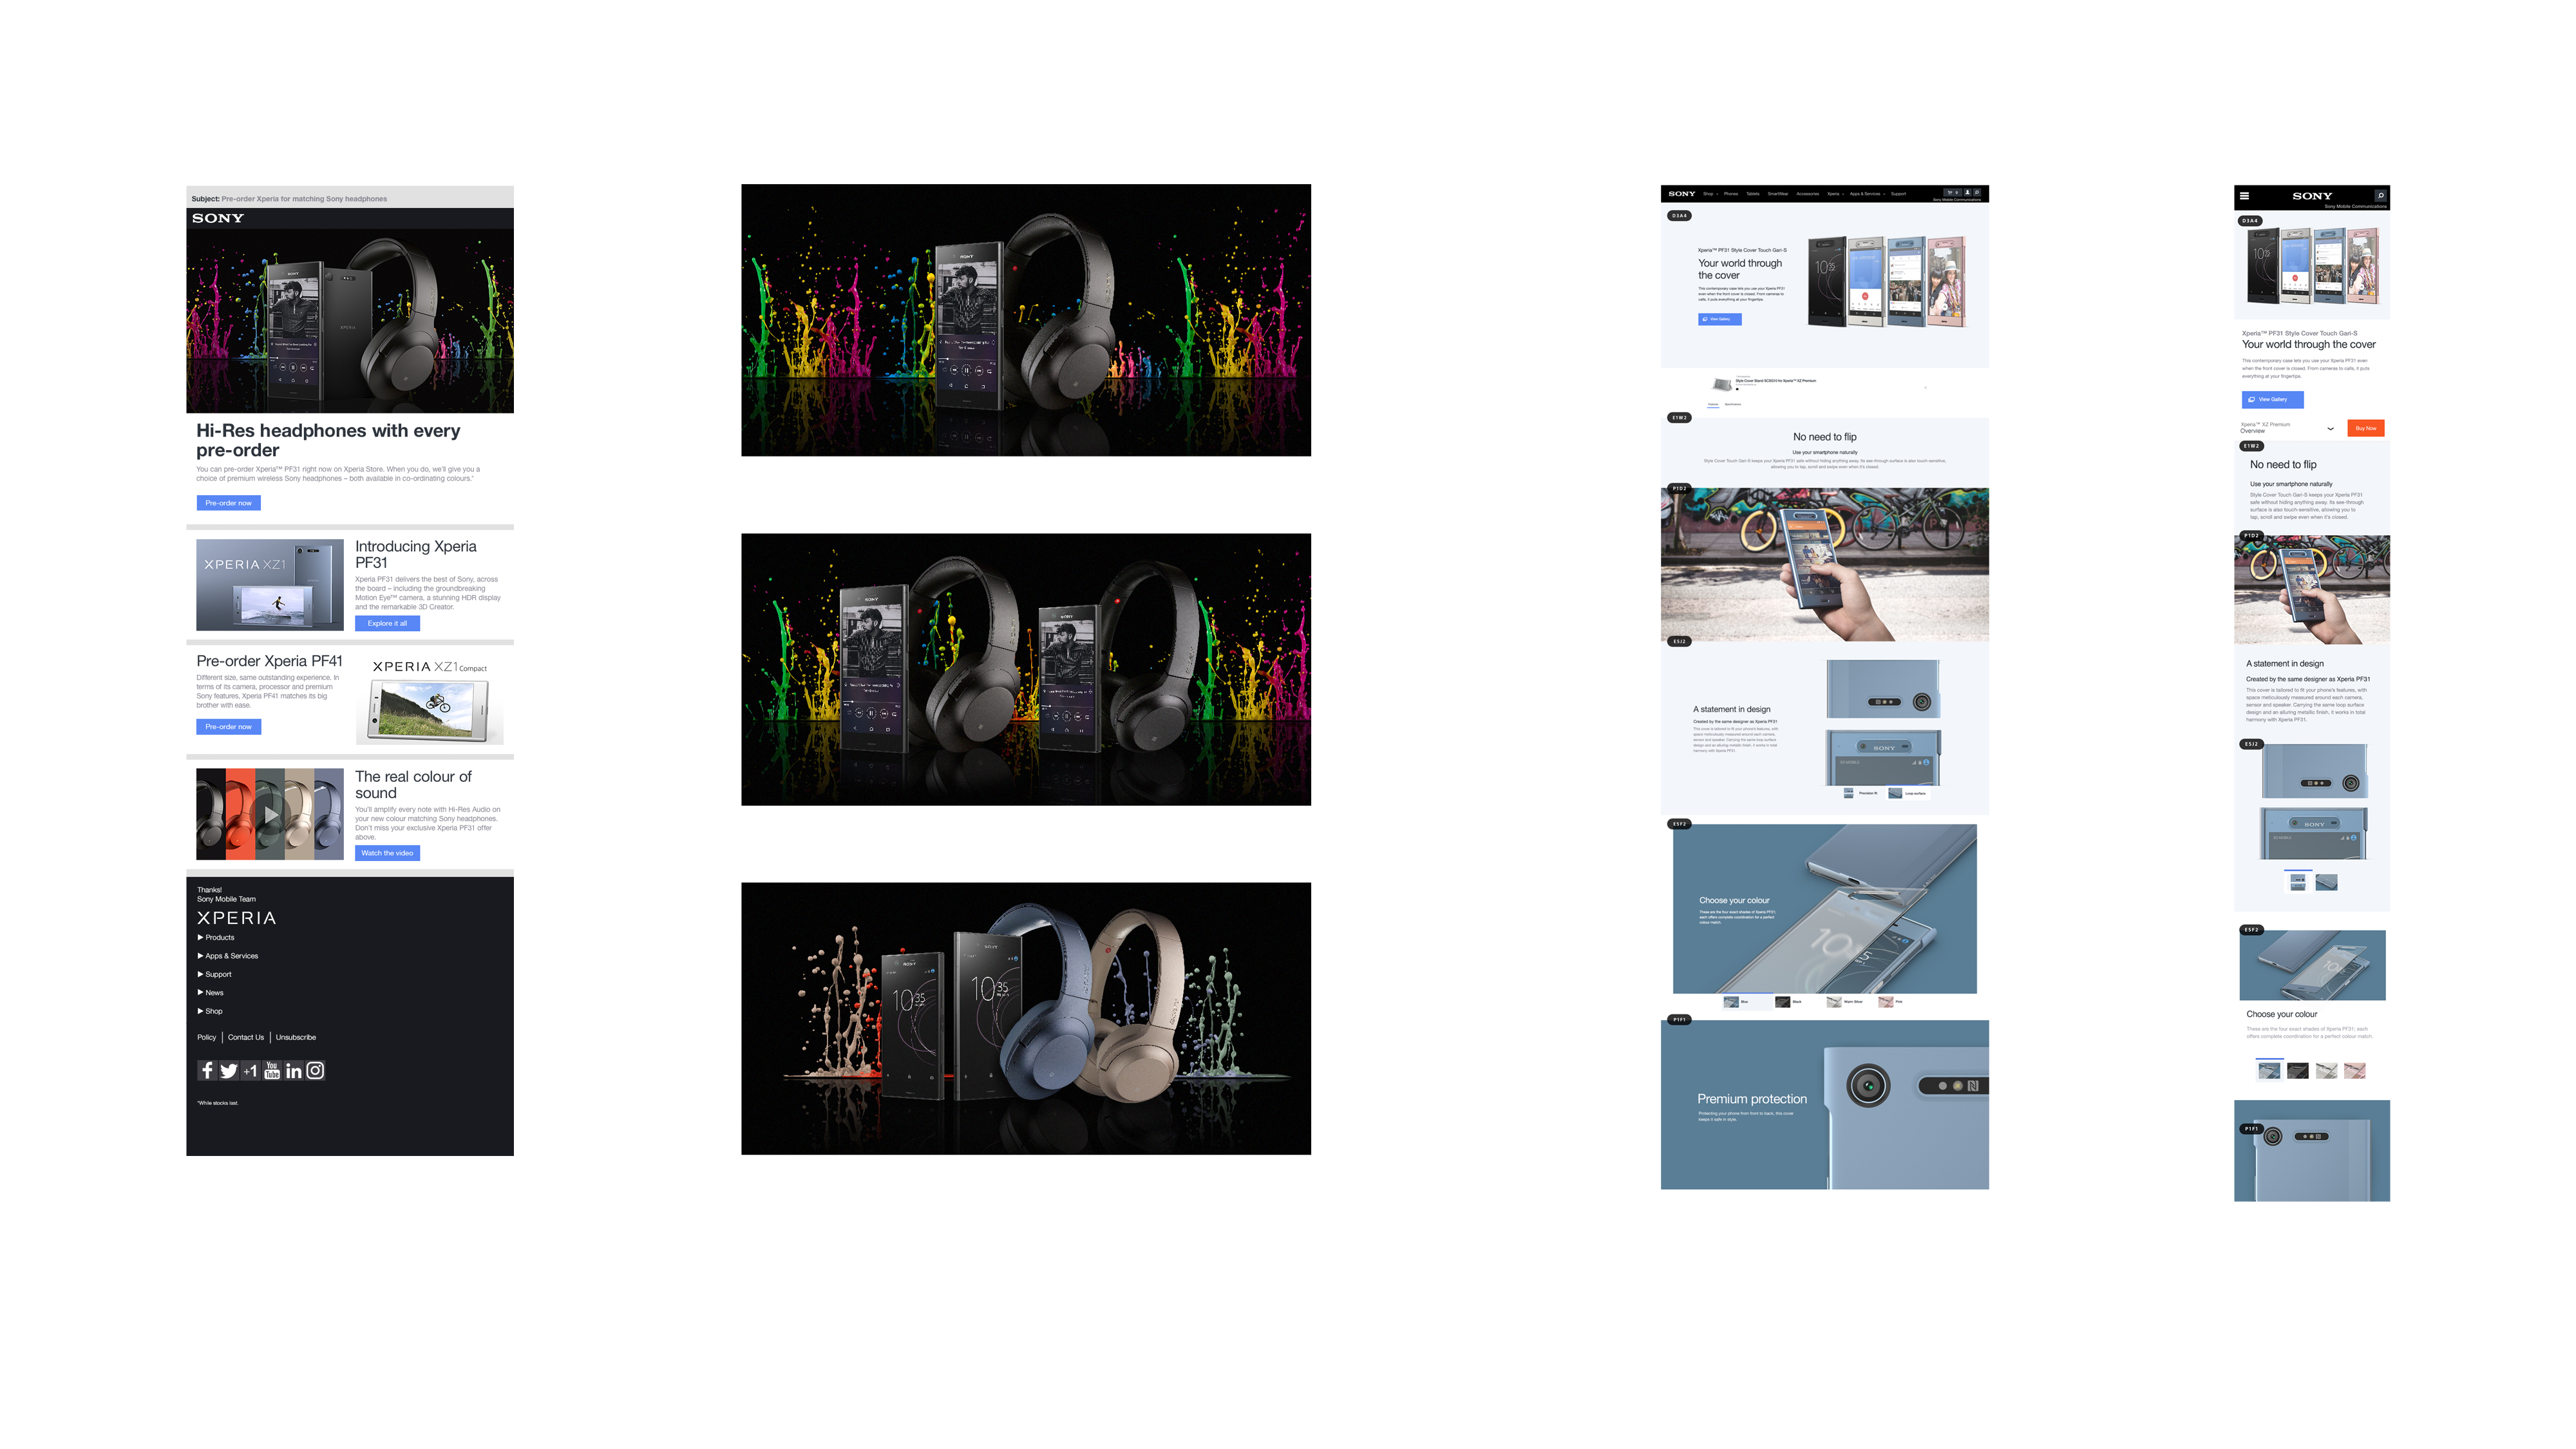
Task: Click the account icon in desktop Sony header
Action: pos(1968,193)
